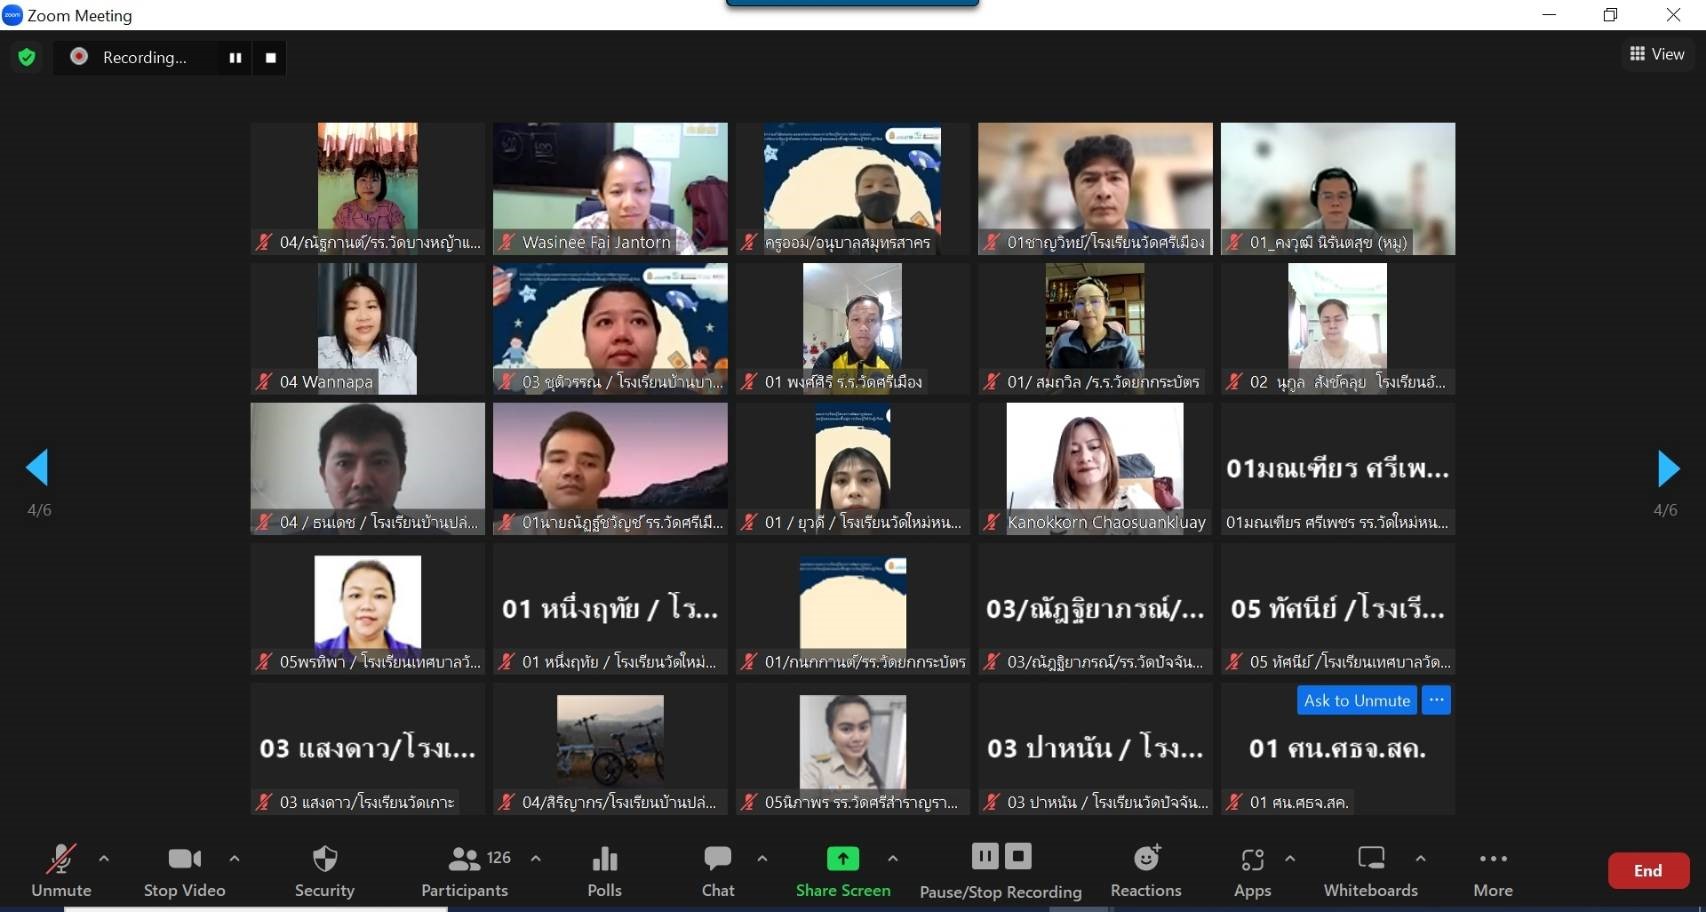Click the green Share Screen icon

[x=842, y=859]
